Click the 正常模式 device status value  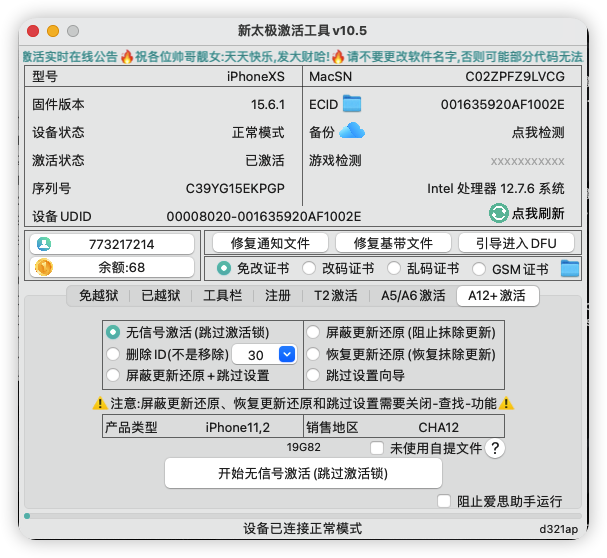[x=258, y=132]
